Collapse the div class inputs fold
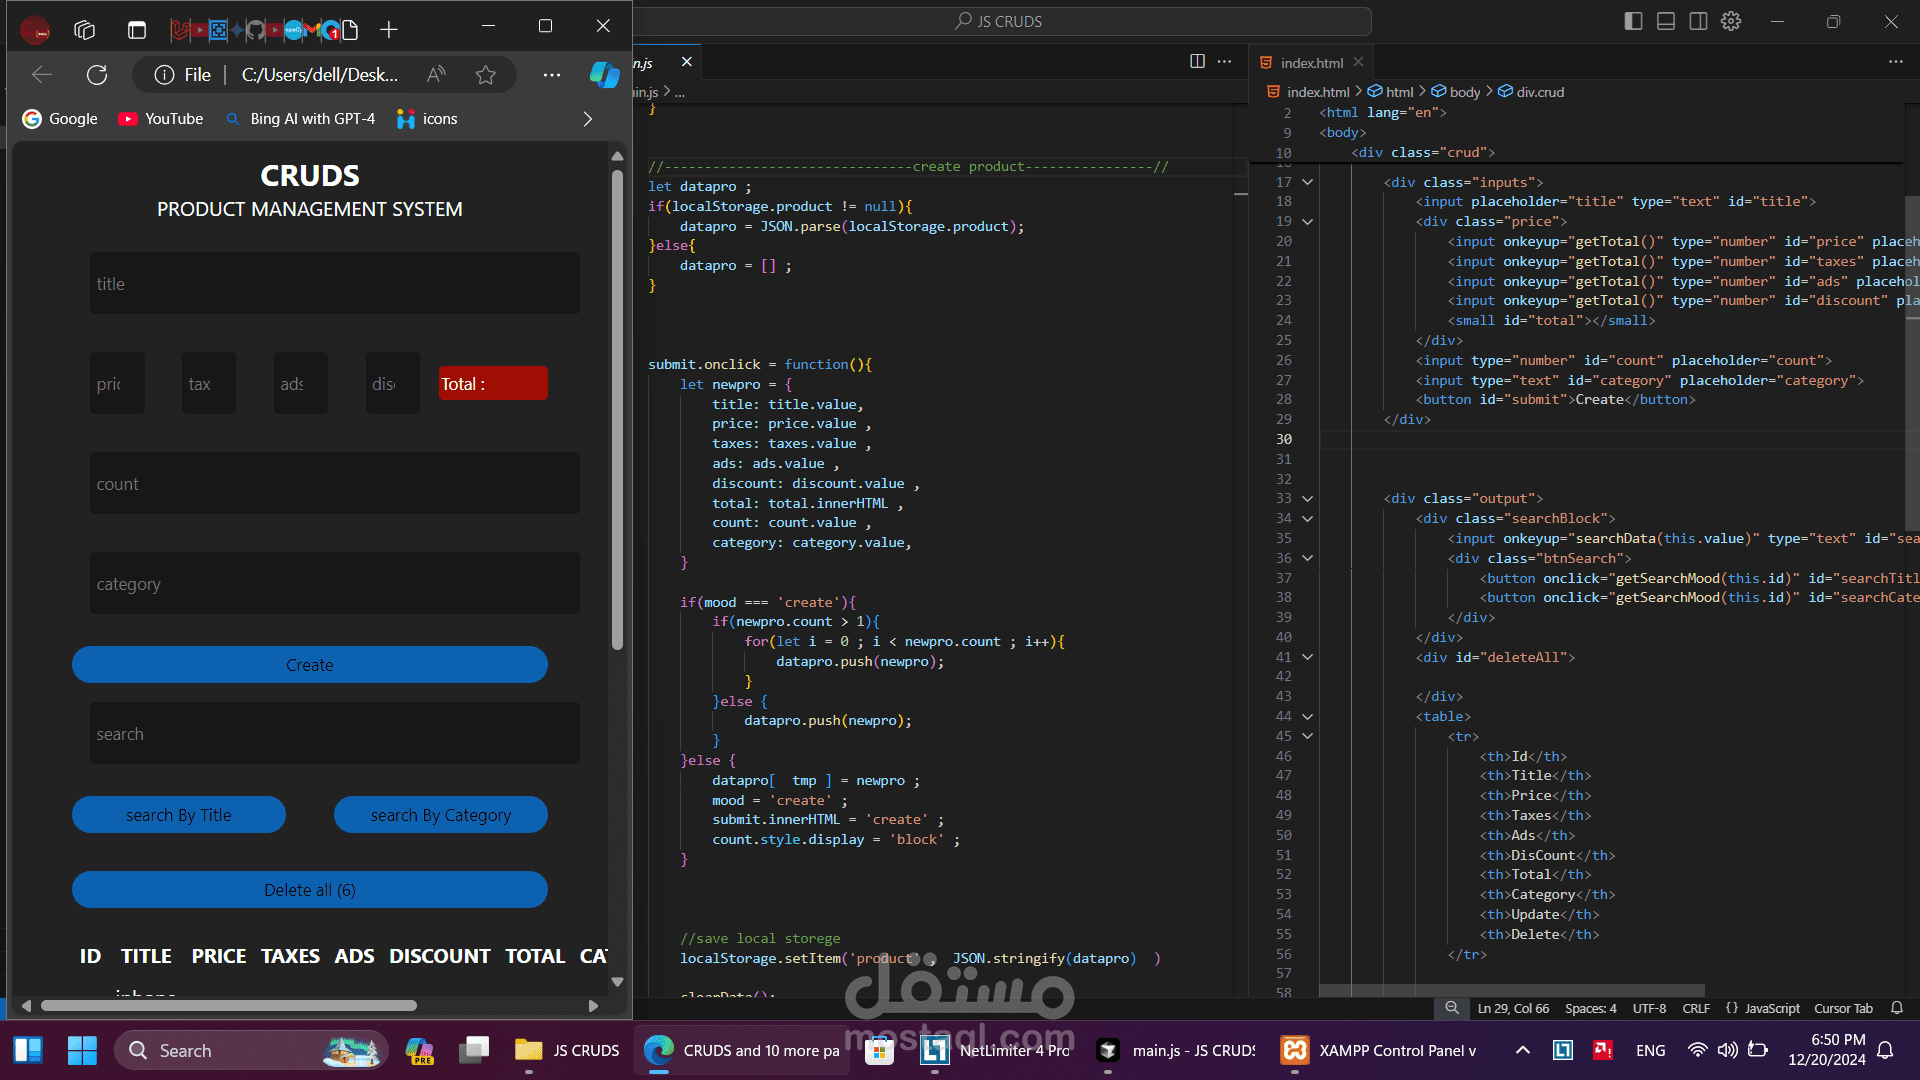 1307,182
